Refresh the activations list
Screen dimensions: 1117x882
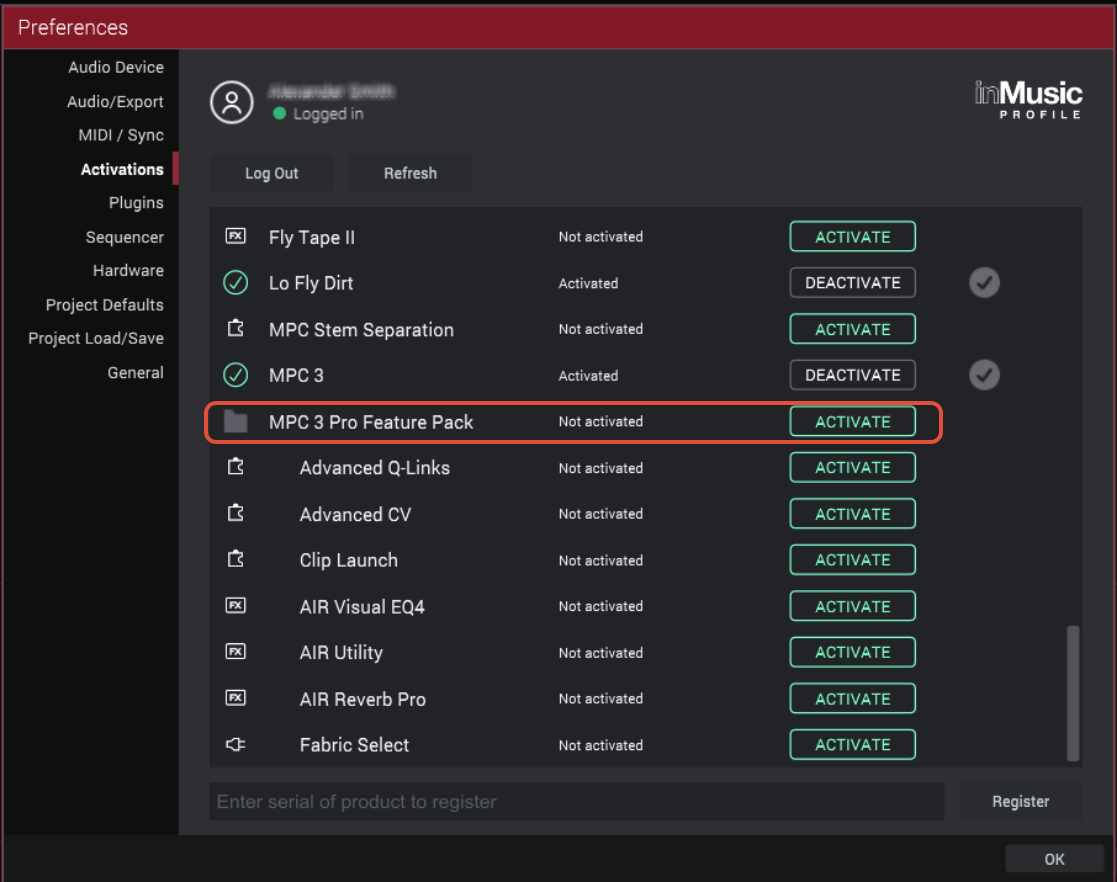pos(410,173)
